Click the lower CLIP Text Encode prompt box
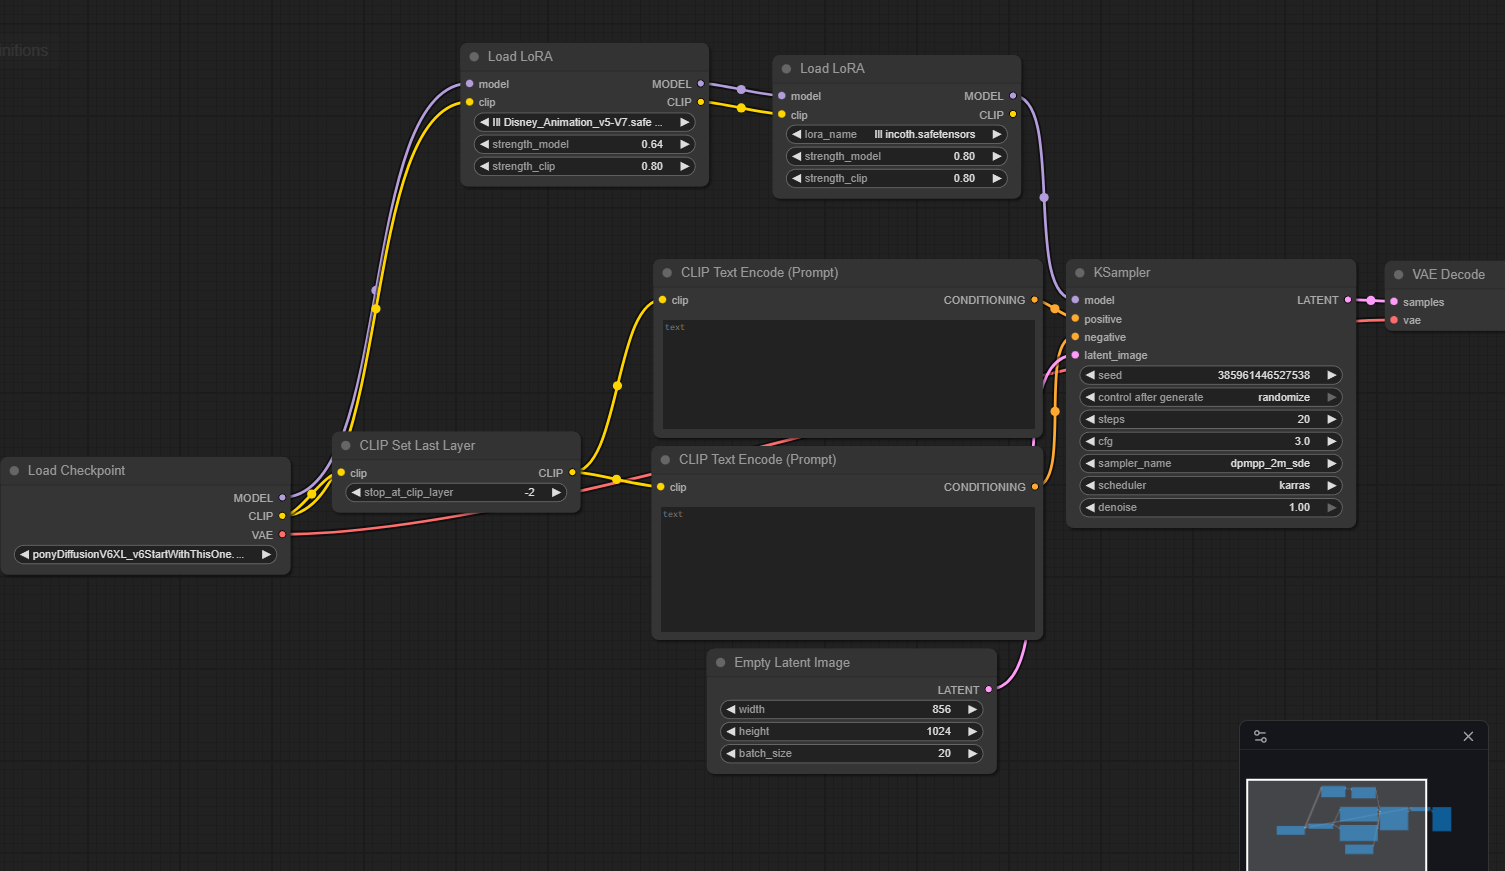The image size is (1505, 871). (x=848, y=570)
